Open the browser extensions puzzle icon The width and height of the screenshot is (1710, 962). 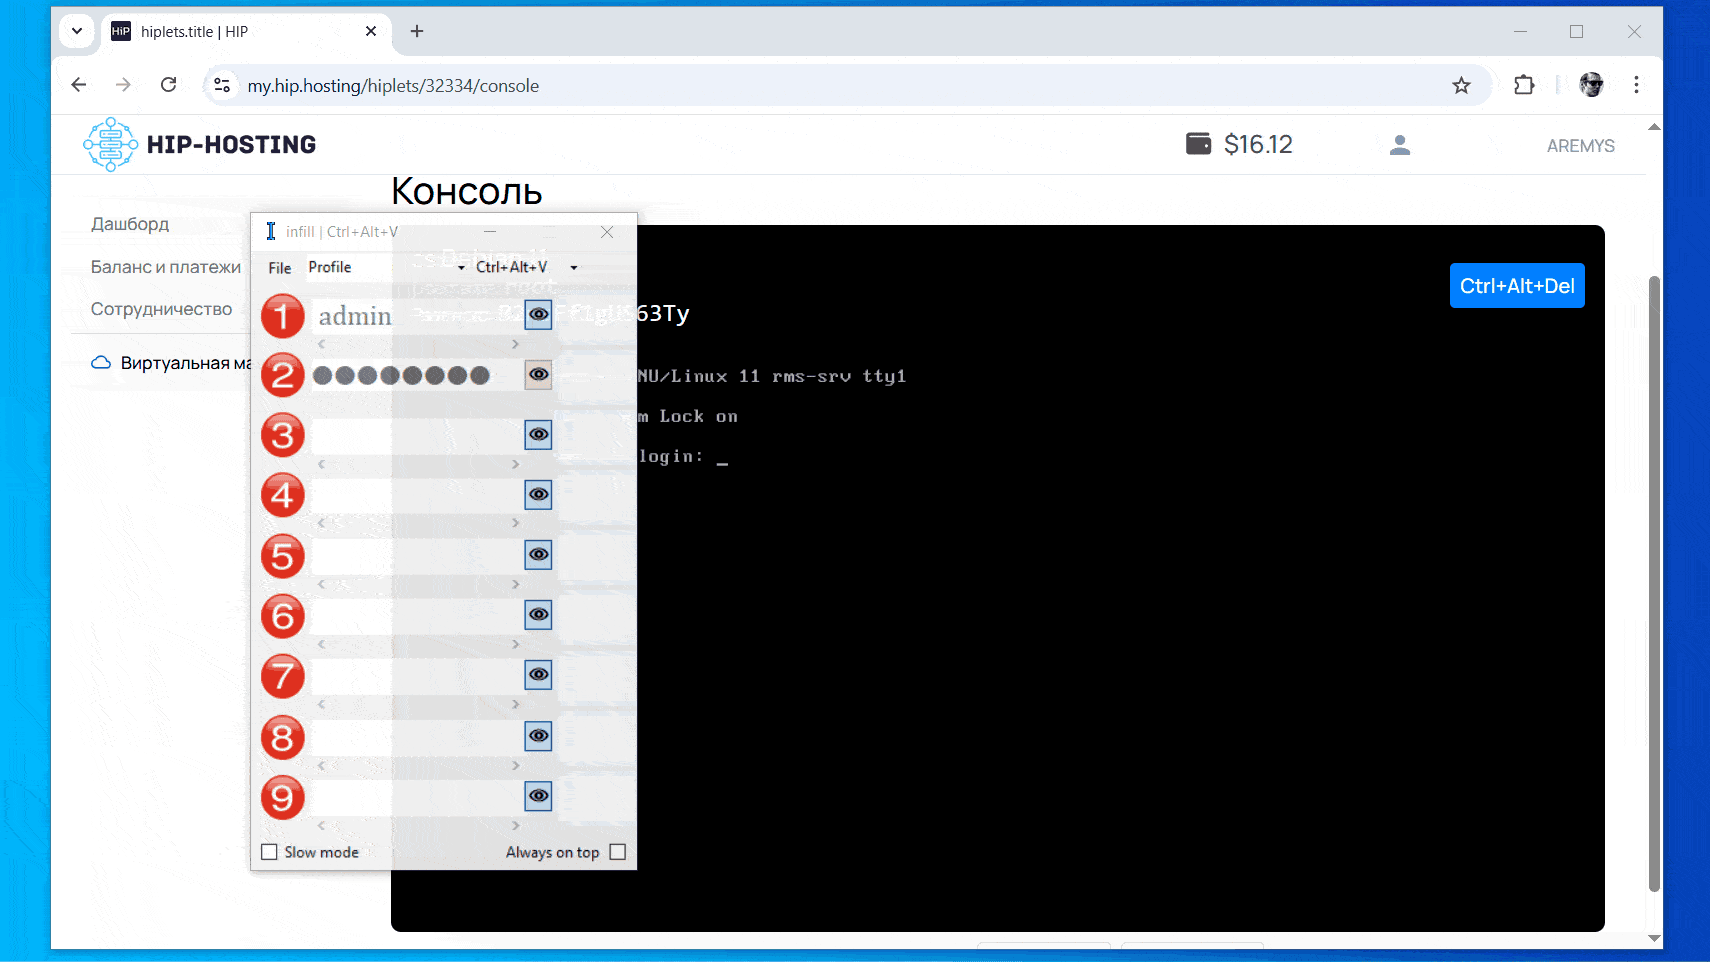point(1523,86)
